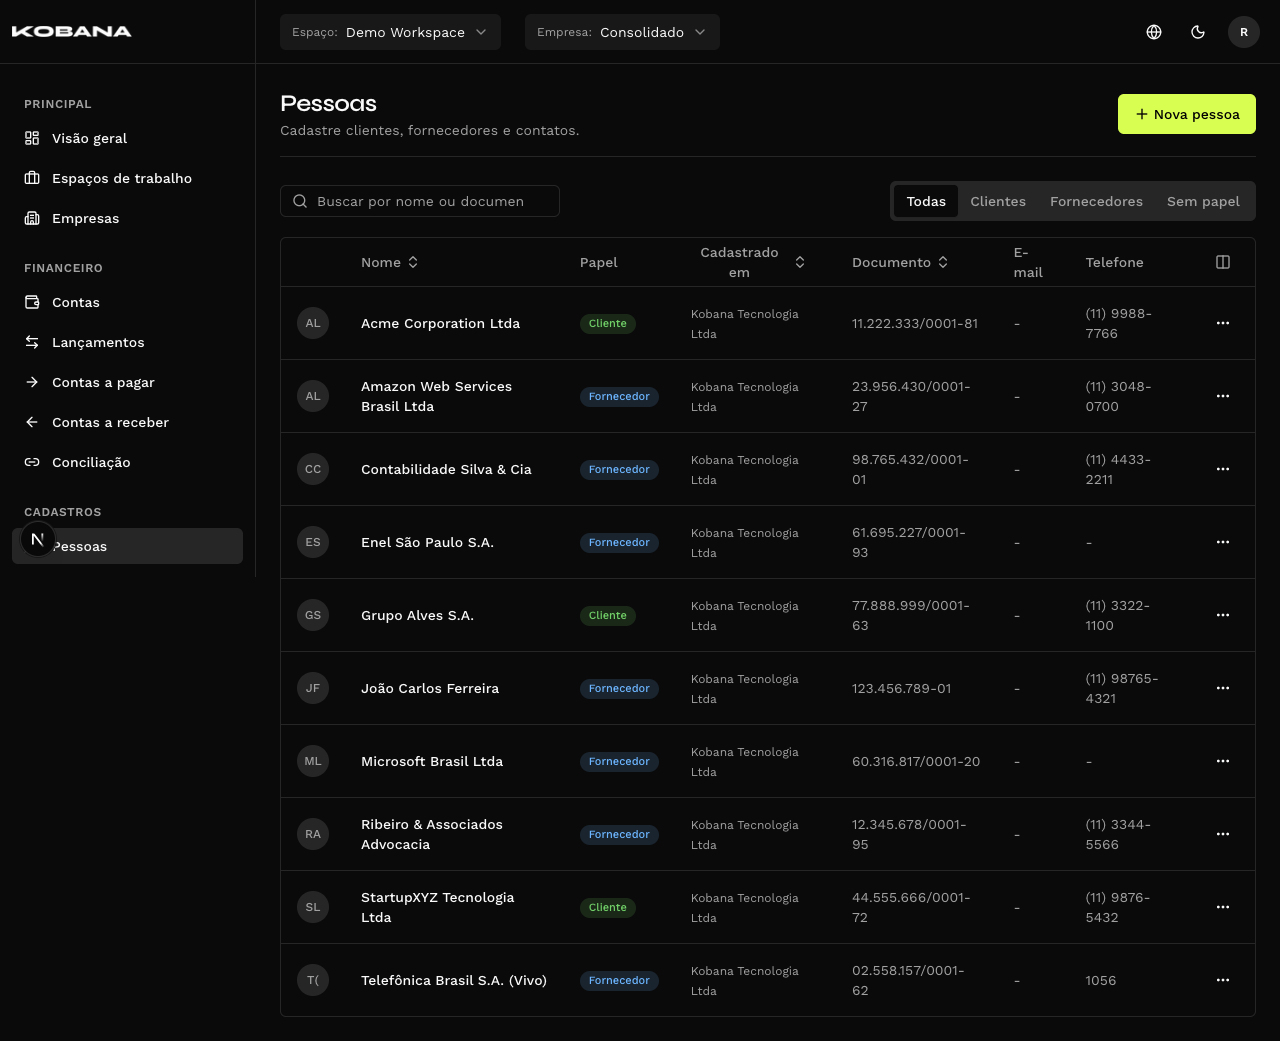Click the Cliente badge of StartupXYZ Tecnologia
The height and width of the screenshot is (1041, 1280).
608,907
